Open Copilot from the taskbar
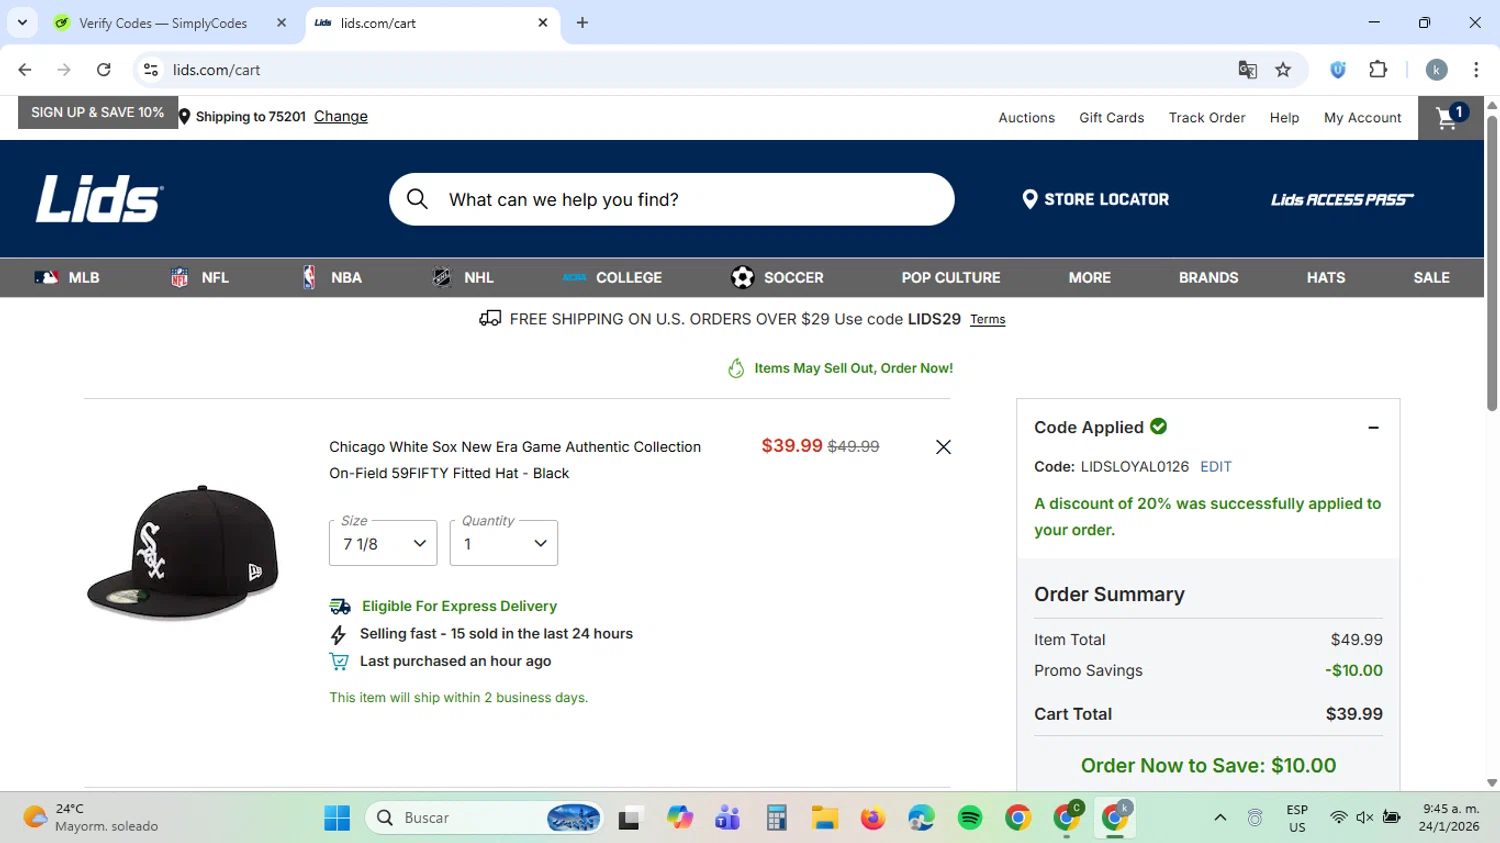The height and width of the screenshot is (843, 1500). [x=680, y=818]
